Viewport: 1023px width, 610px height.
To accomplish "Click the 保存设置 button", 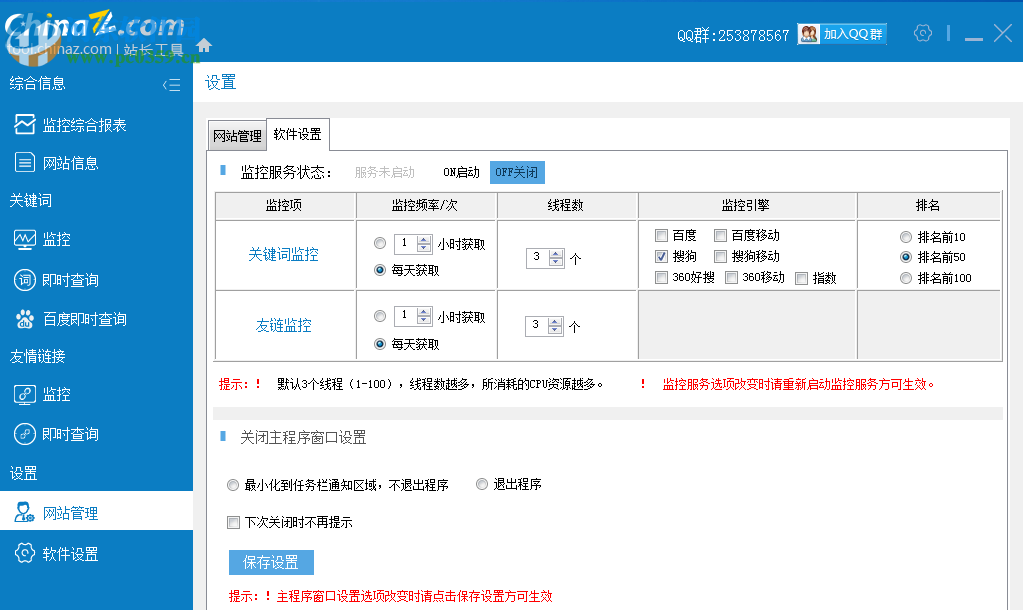I will [x=270, y=562].
